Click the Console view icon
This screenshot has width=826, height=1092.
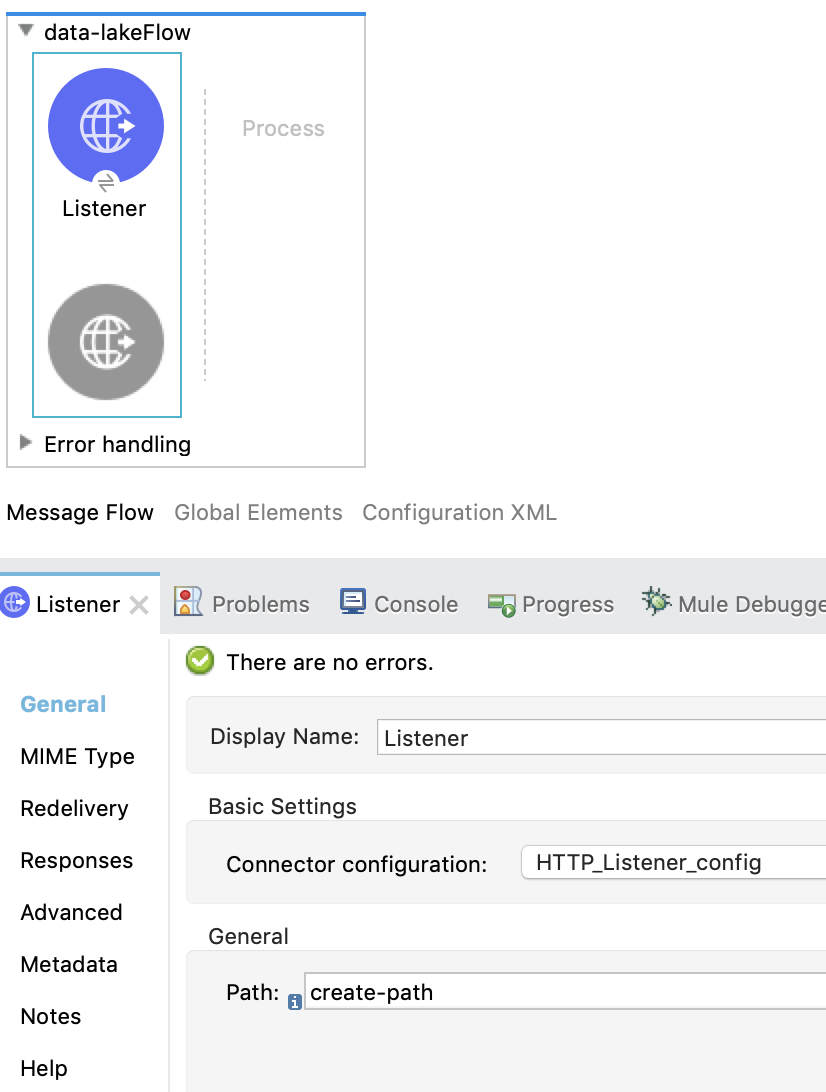coord(352,601)
